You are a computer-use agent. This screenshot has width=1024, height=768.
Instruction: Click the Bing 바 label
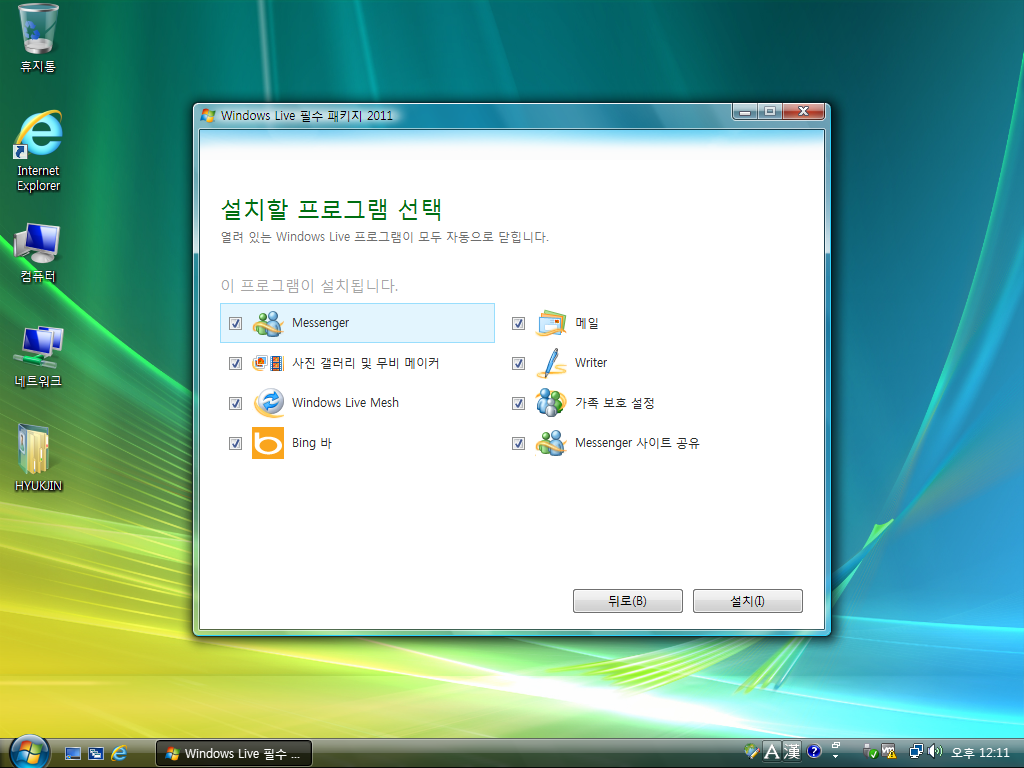[312, 443]
